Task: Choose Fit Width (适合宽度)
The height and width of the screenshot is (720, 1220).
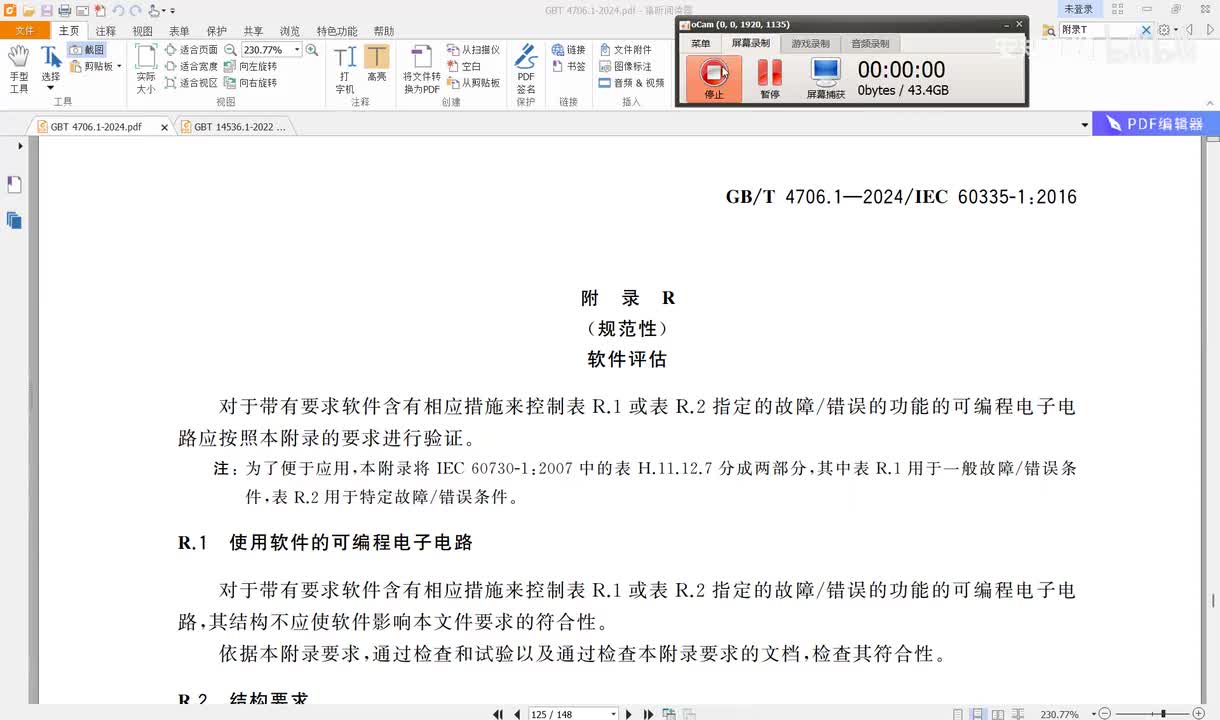Action: 191,66
